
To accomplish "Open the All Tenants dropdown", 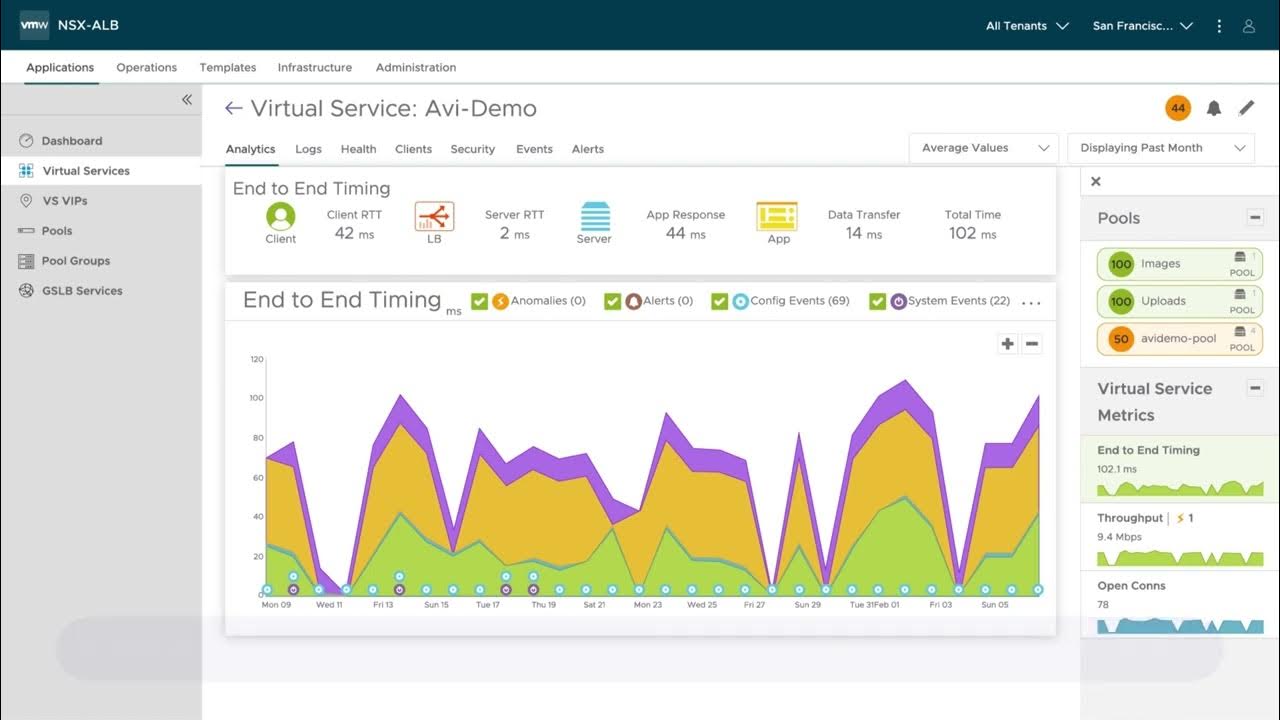I will point(1027,26).
